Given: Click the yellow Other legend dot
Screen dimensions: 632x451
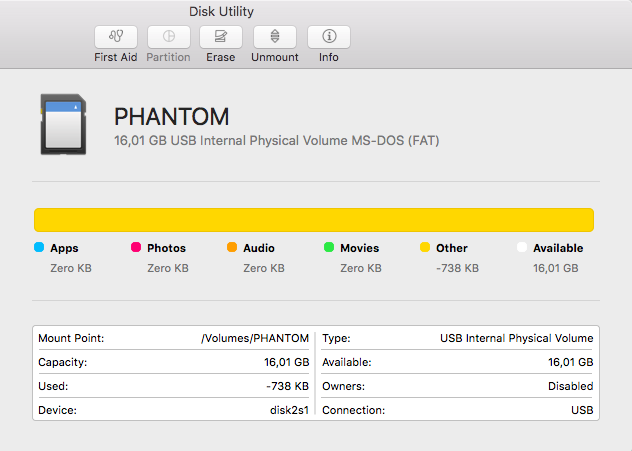Looking at the screenshot, I should (x=425, y=247).
